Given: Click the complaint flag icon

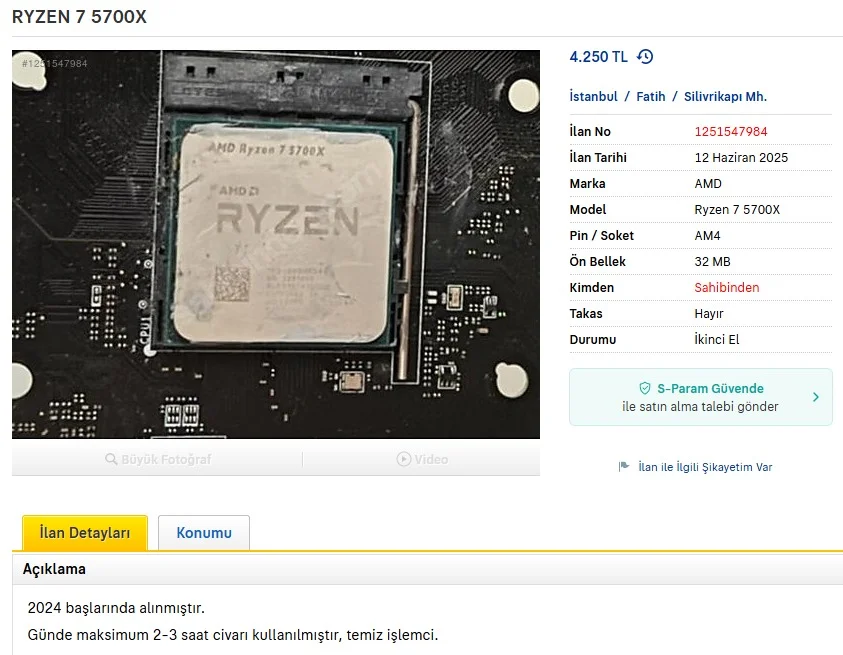Looking at the screenshot, I should 624,467.
